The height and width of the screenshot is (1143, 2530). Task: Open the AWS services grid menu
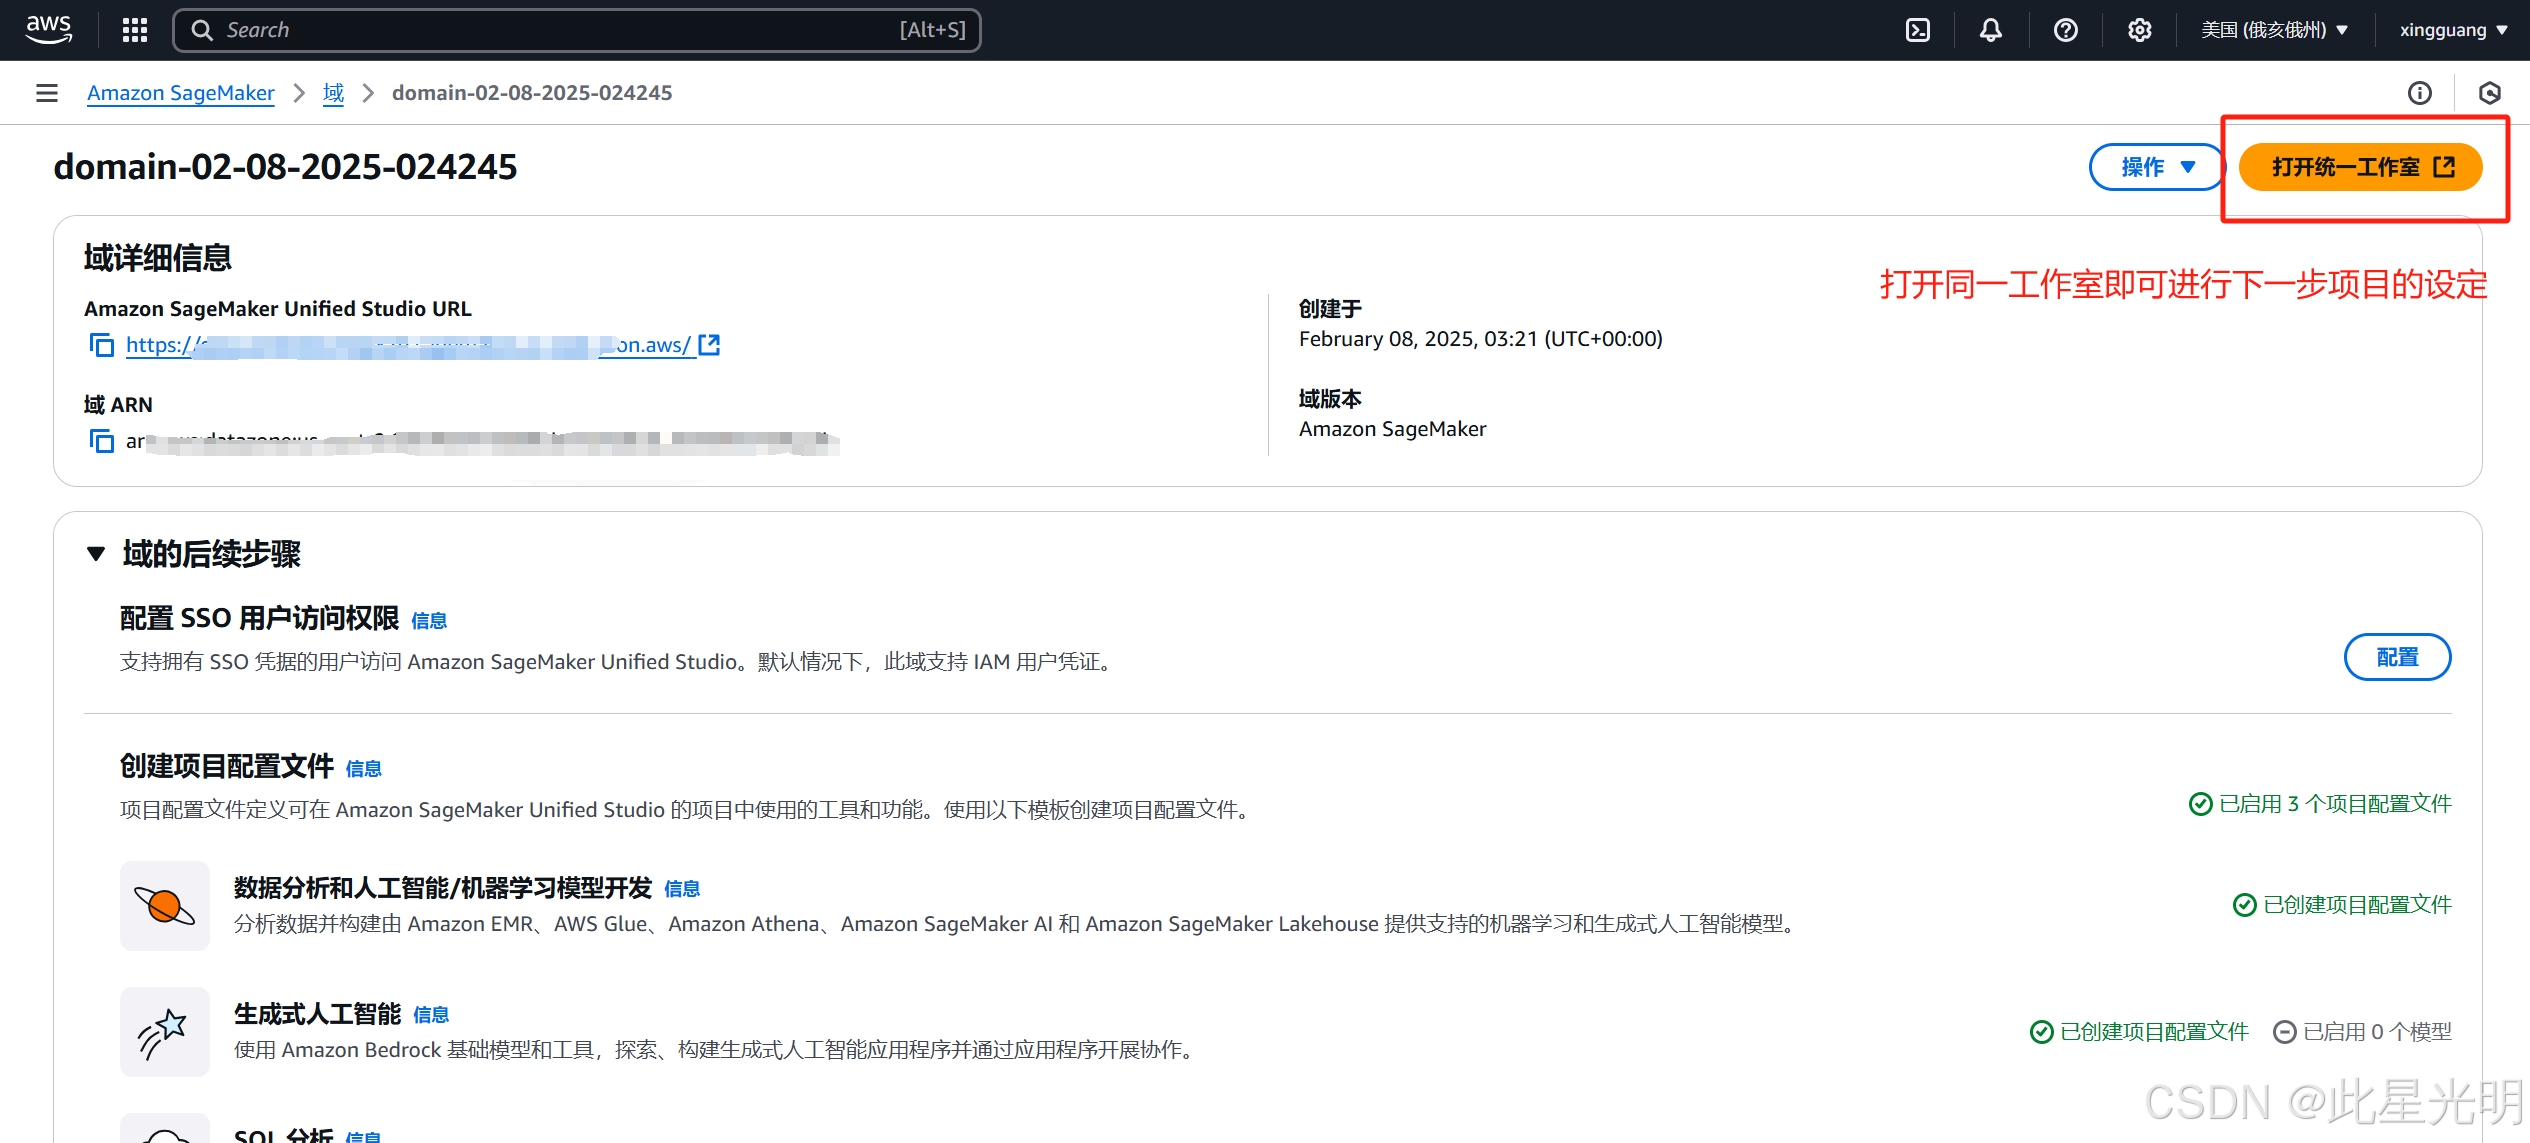134,30
